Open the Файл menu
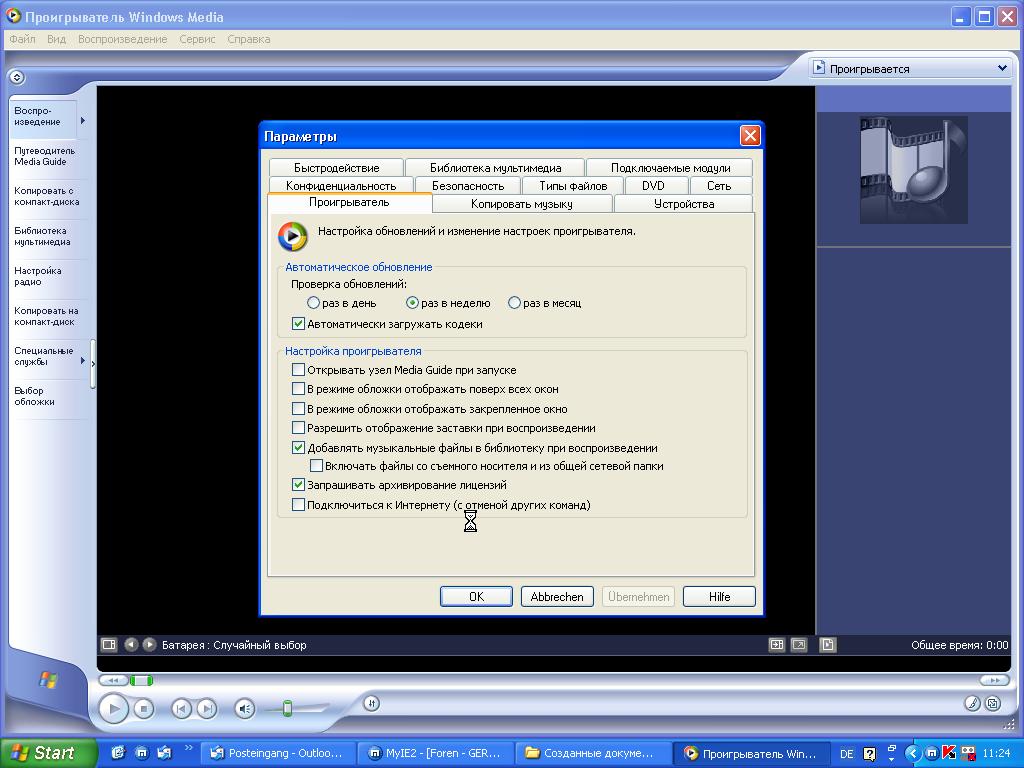1024x768 pixels. click(x=22, y=39)
